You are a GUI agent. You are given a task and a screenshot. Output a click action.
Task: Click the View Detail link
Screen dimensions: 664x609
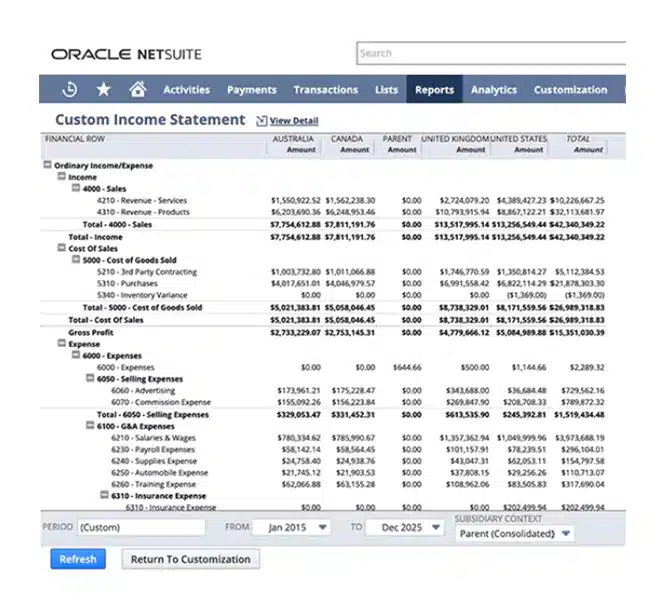point(293,121)
